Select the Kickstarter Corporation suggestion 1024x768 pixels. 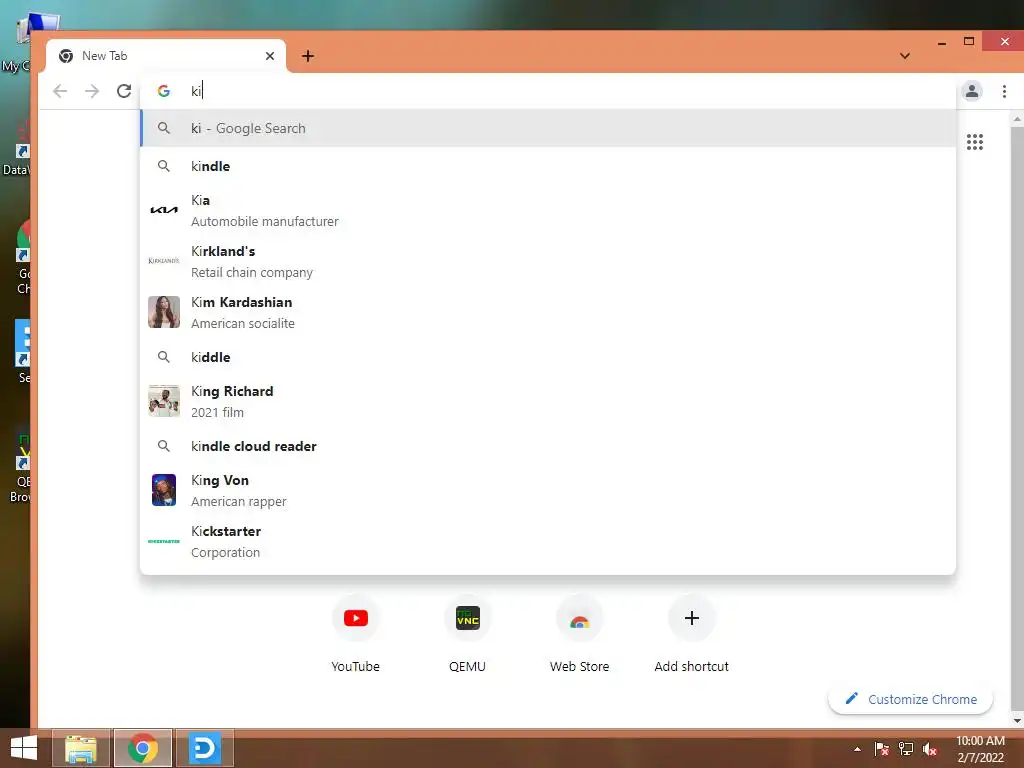[x=548, y=541]
